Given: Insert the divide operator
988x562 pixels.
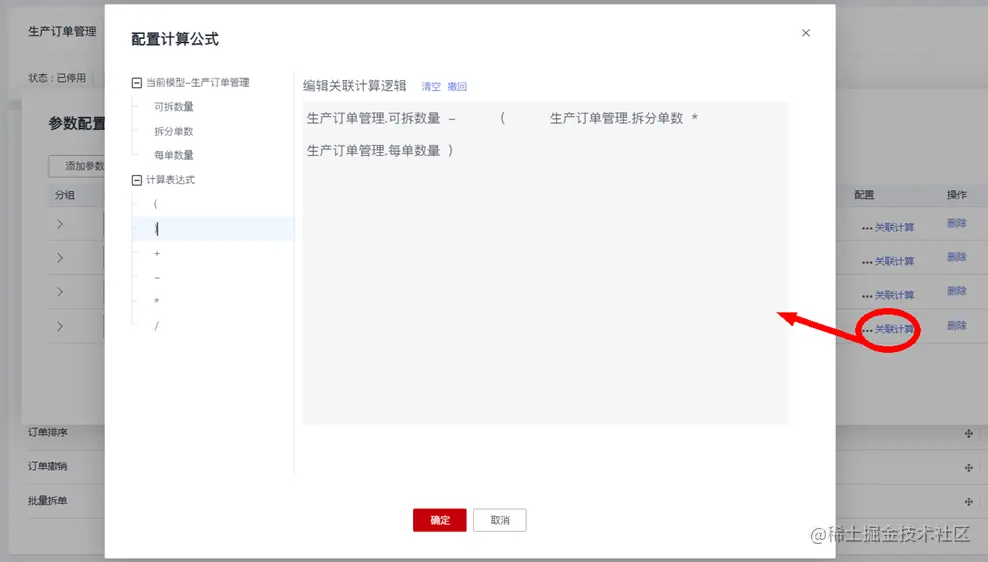Looking at the screenshot, I should (156, 326).
